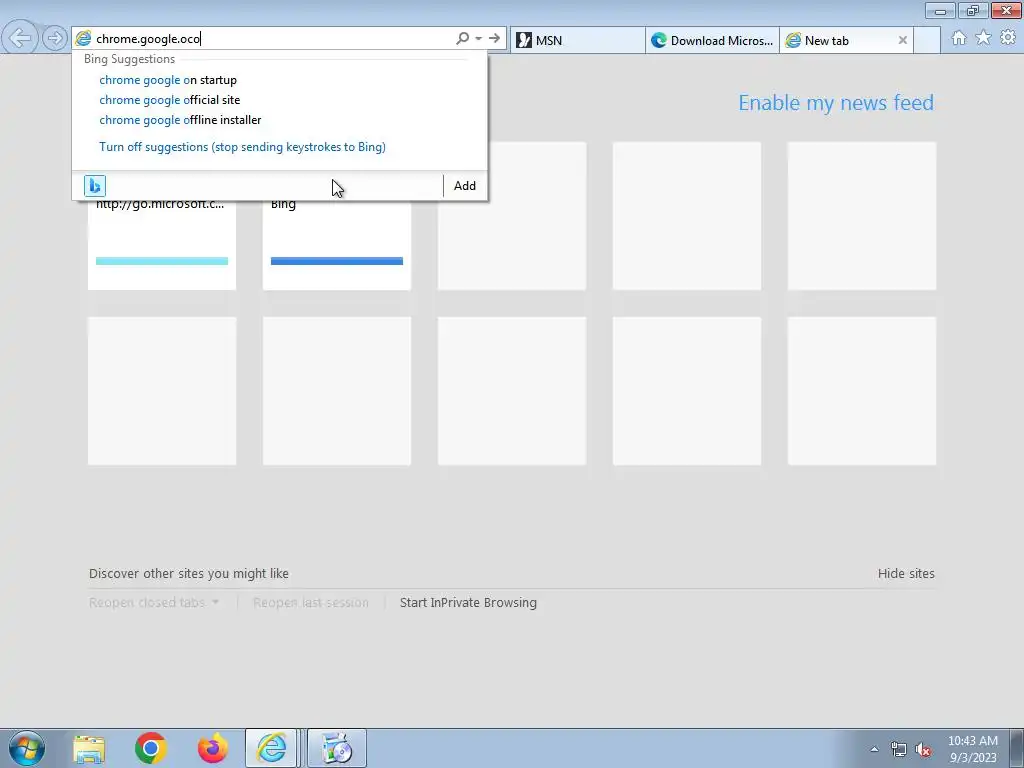Select the Bing search provider icon
Screen dimensions: 1024x768
(x=95, y=185)
